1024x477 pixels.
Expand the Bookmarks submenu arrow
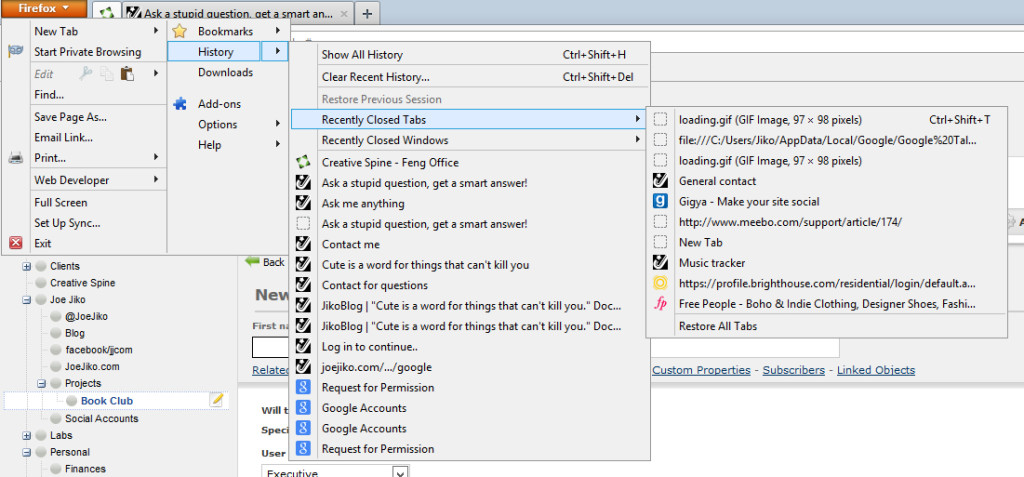[278, 30]
